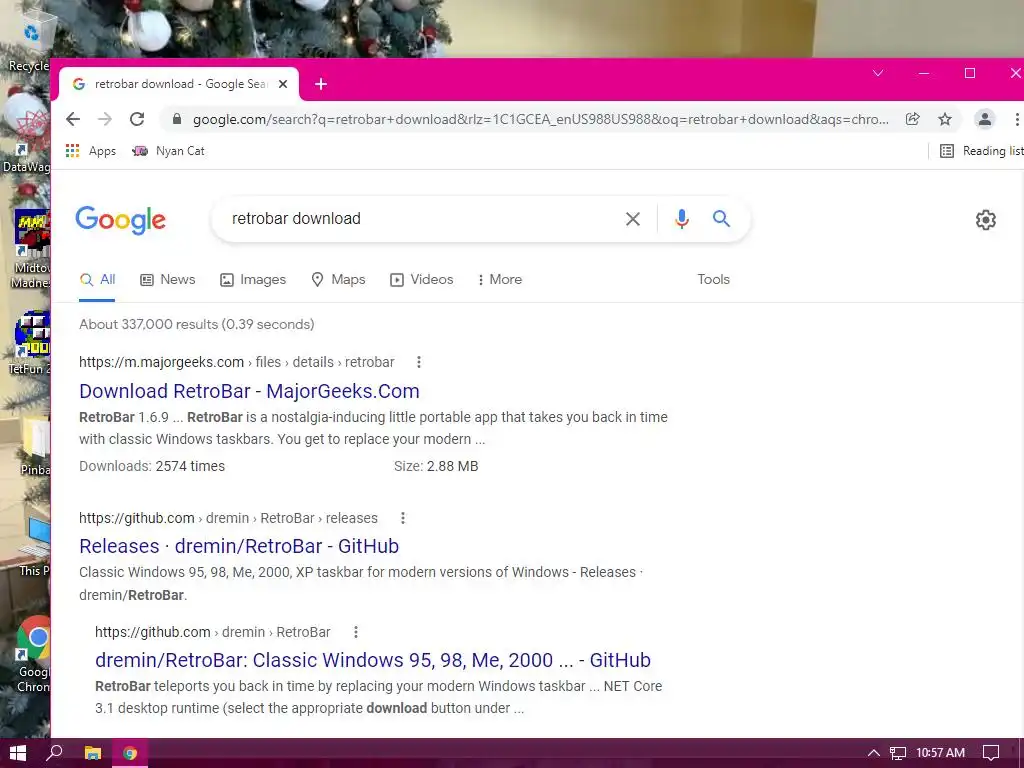Open taskbar search magnifier
This screenshot has width=1024, height=768.
55,753
